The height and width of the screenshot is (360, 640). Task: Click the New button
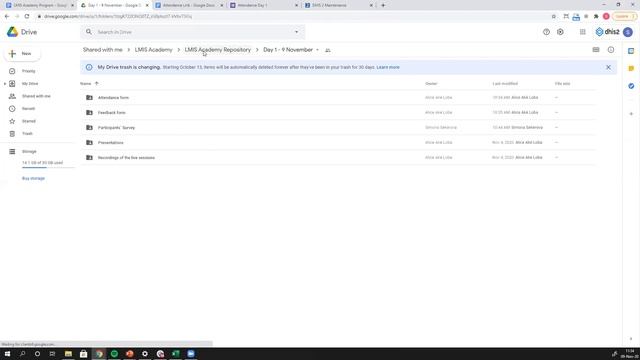pos(22,53)
